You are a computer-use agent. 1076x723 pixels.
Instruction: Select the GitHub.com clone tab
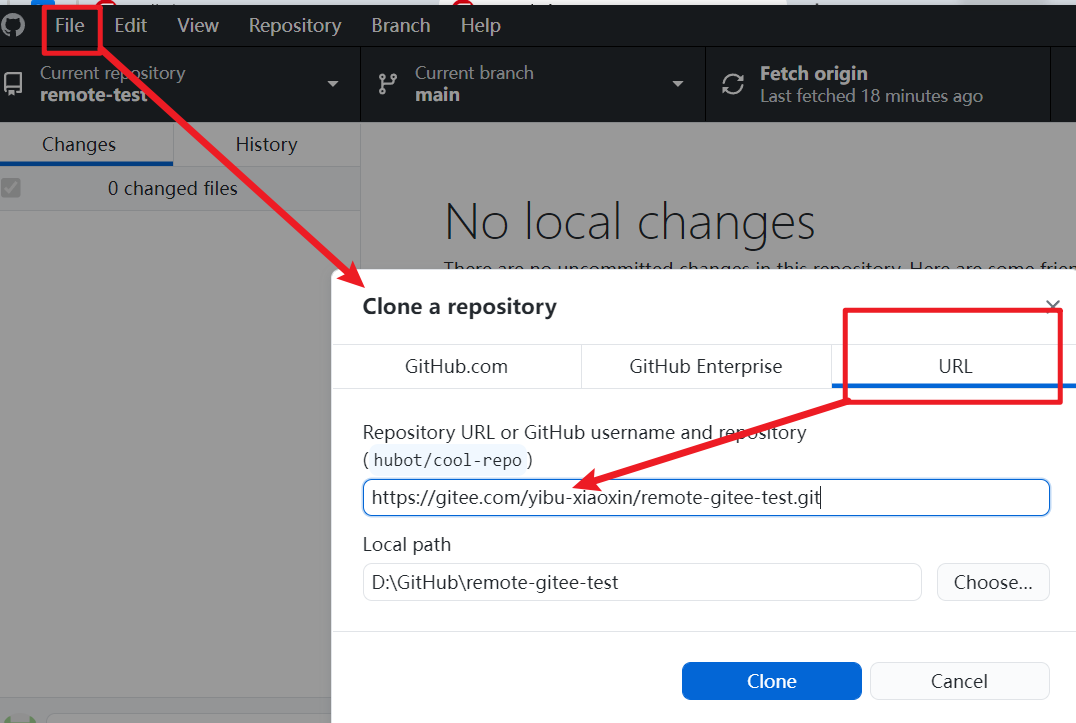click(456, 366)
